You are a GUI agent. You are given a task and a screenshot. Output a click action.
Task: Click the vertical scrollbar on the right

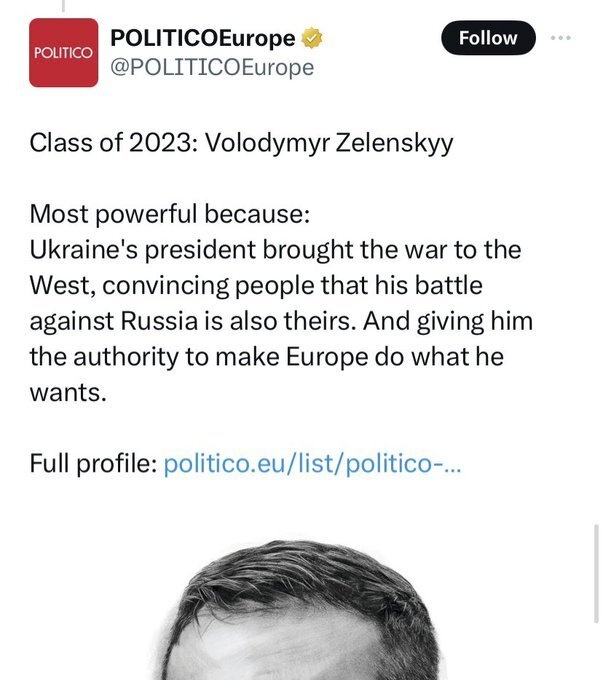pos(596,574)
